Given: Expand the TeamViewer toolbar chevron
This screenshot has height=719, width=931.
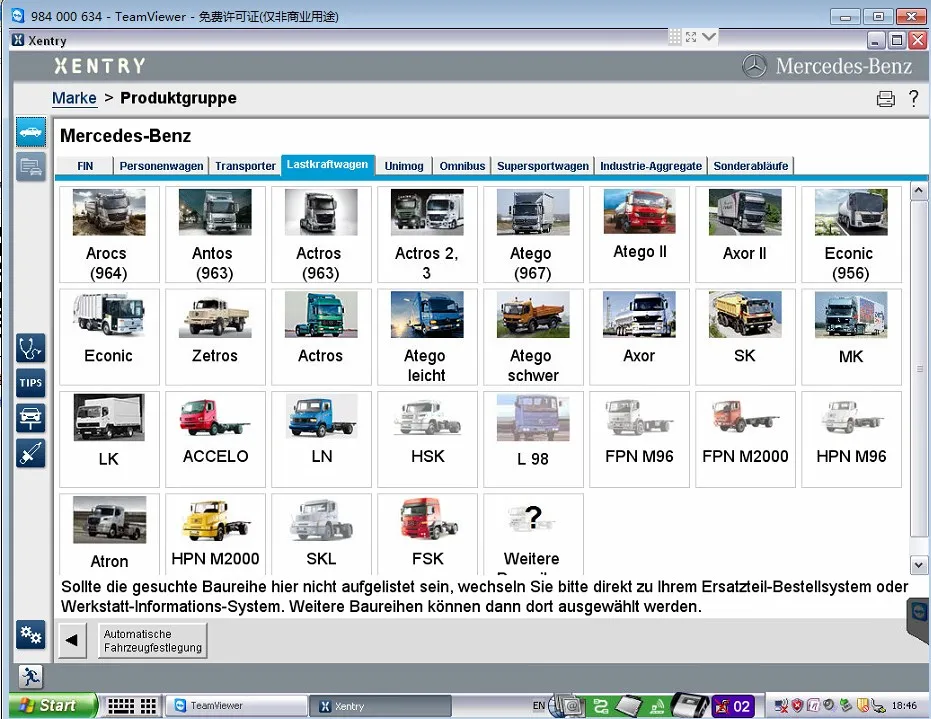Looking at the screenshot, I should point(709,37).
